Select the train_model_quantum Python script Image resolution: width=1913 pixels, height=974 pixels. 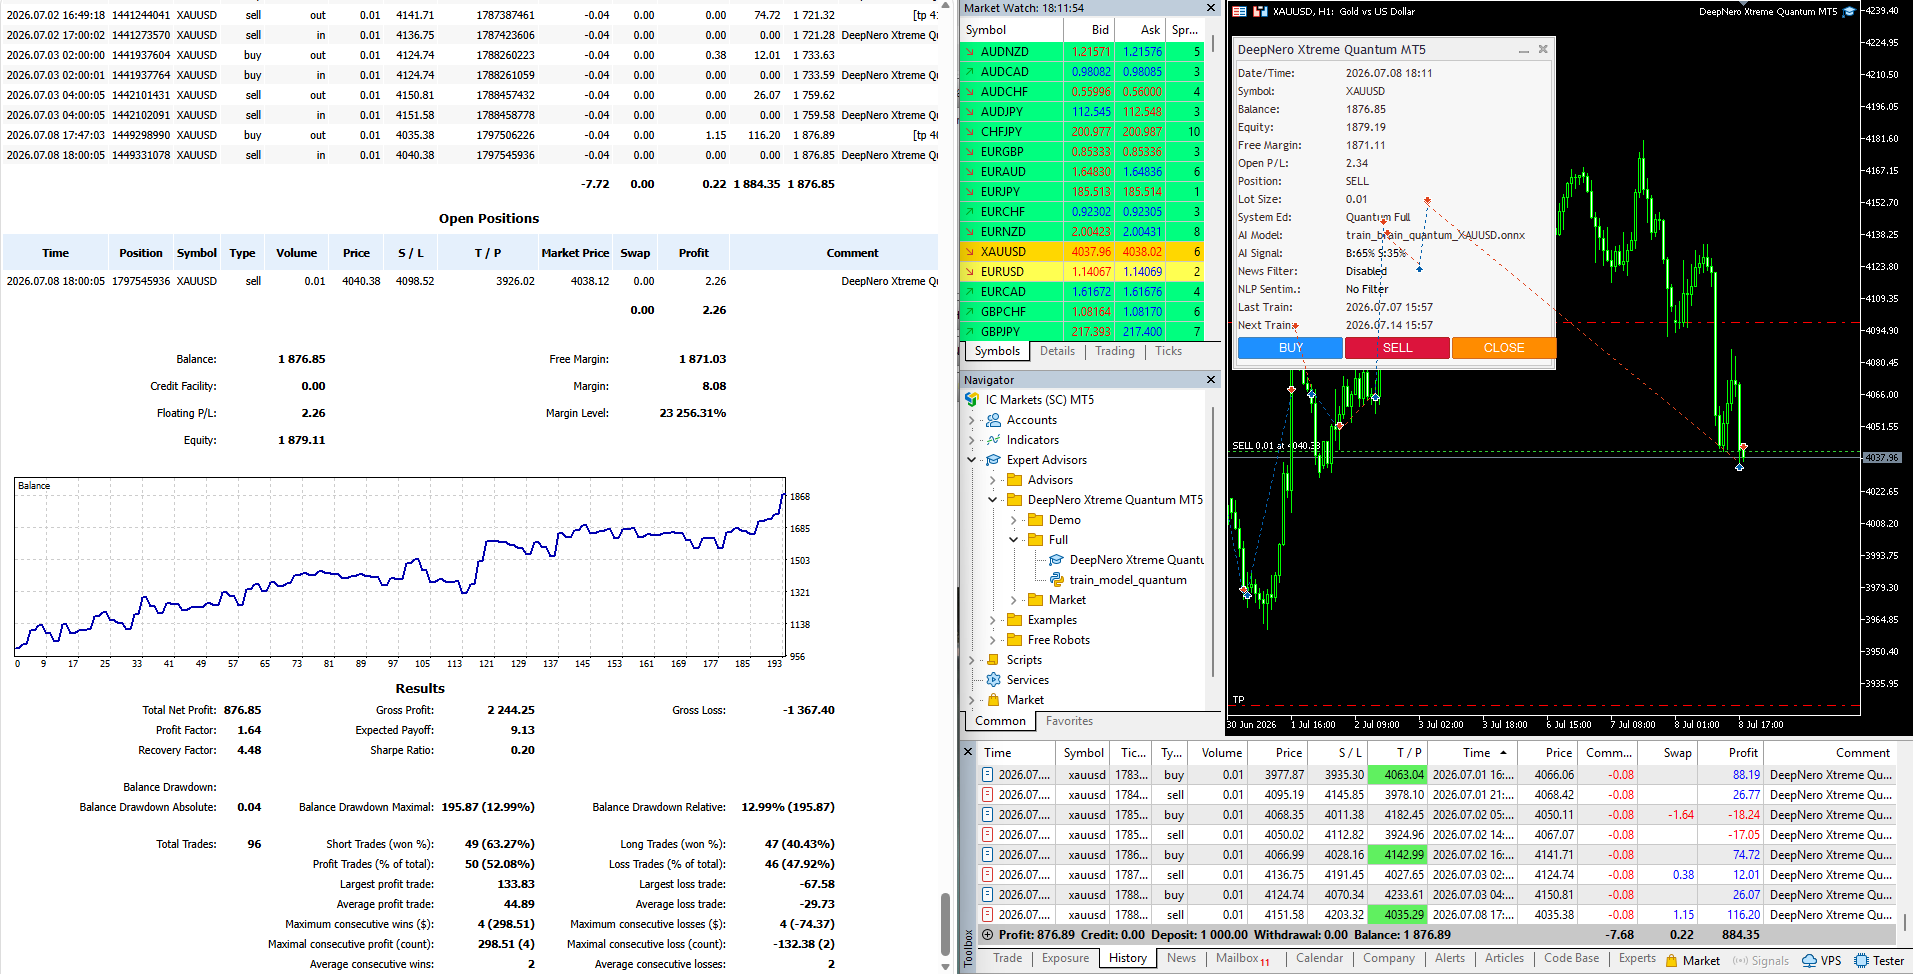[x=1128, y=580]
